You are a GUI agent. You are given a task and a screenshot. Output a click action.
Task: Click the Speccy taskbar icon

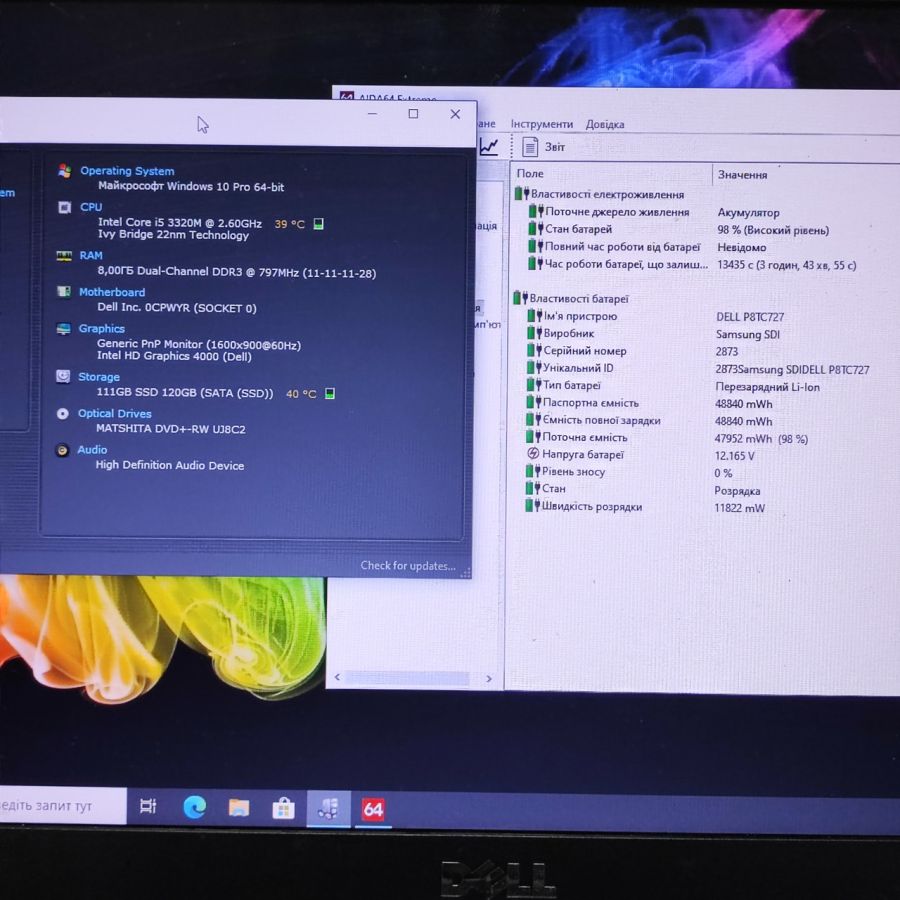328,809
